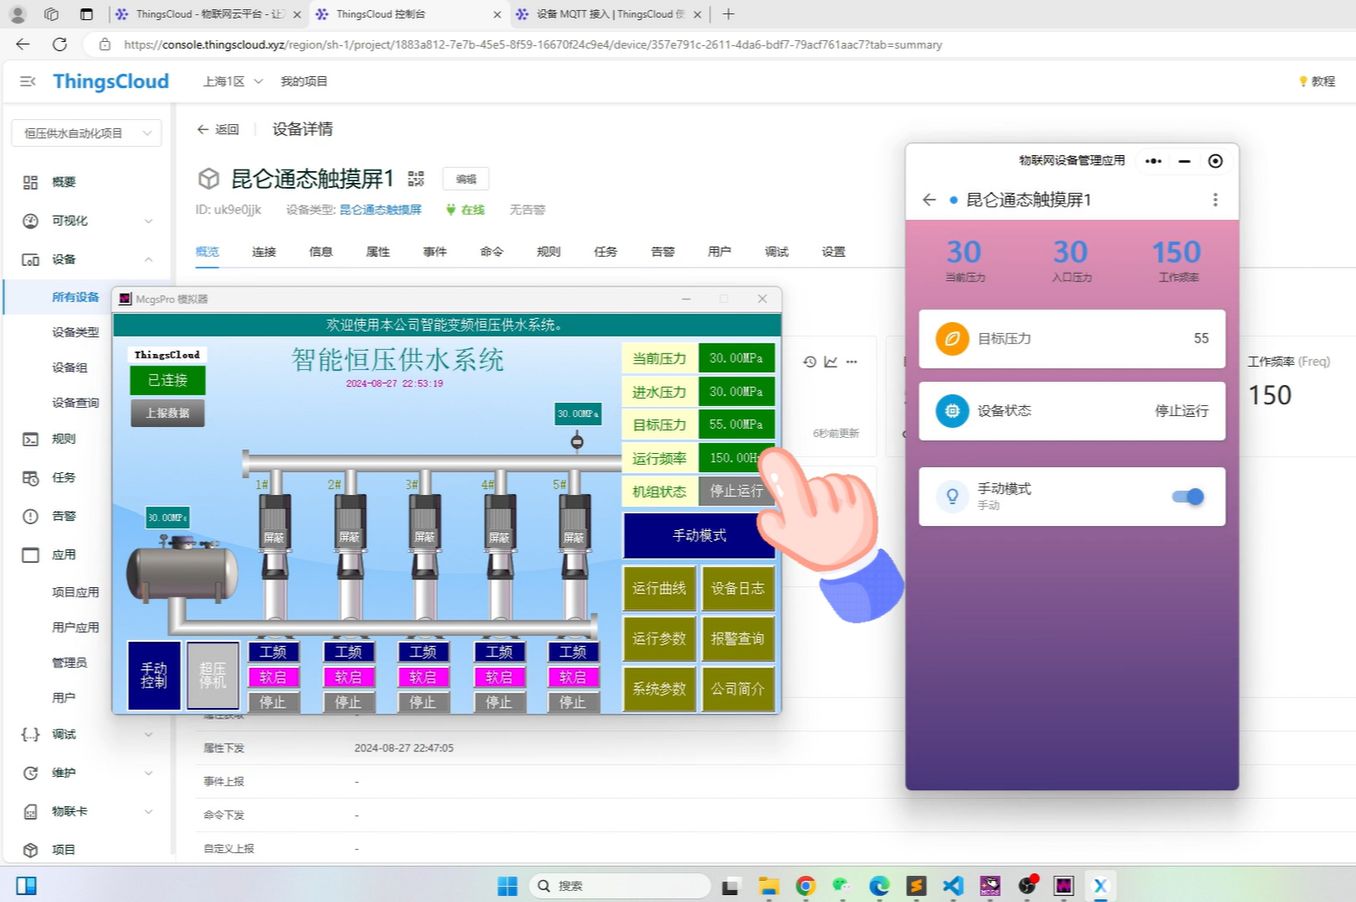The height and width of the screenshot is (902, 1356).
Task: Click the 告警 alert icon in the sidebar
Action: [30, 516]
